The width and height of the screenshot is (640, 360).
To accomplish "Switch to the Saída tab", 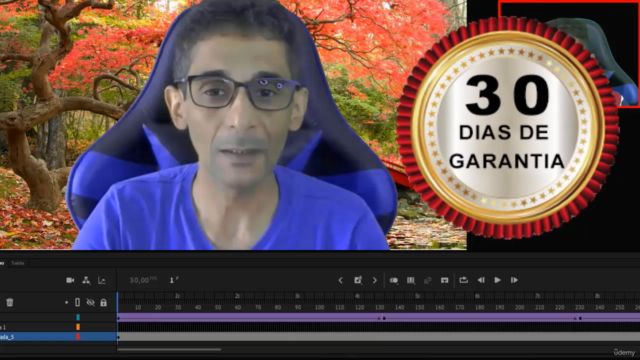I will (x=18, y=263).
